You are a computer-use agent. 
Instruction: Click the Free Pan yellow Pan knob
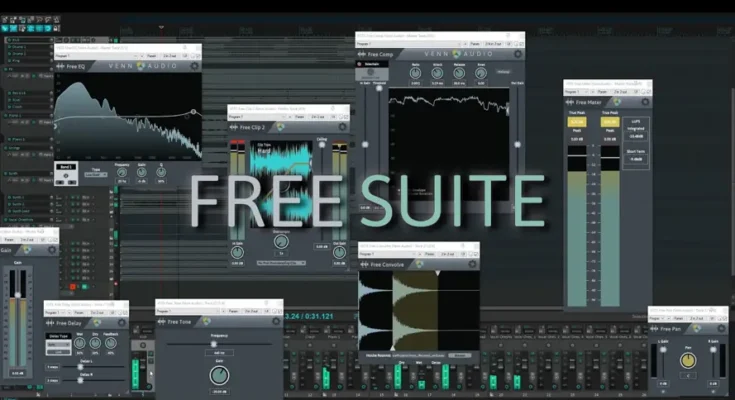click(x=688, y=360)
